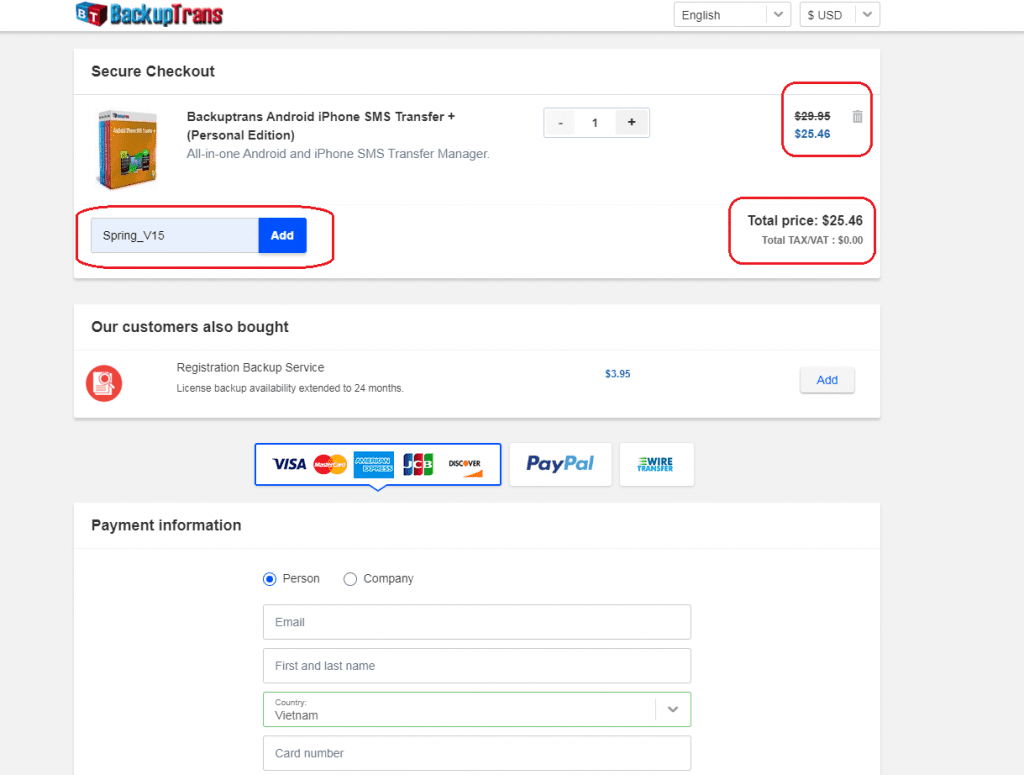Choose PayPal payment method
This screenshot has height=775, width=1024.
560,464
